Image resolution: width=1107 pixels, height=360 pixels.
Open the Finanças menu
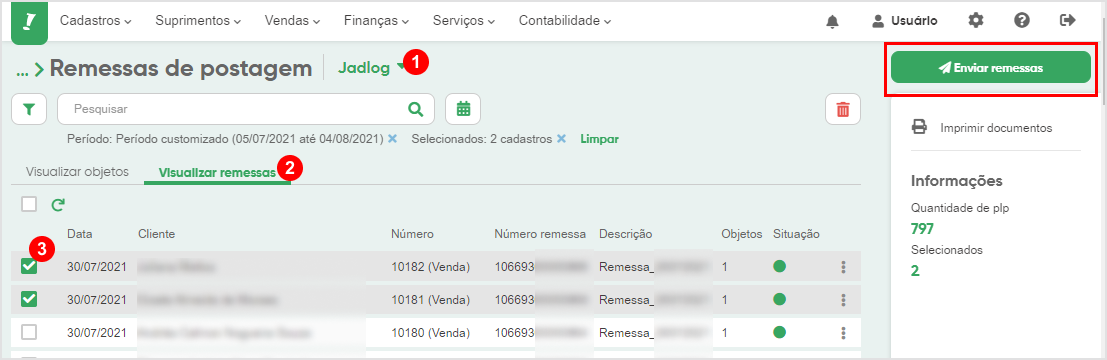click(376, 21)
